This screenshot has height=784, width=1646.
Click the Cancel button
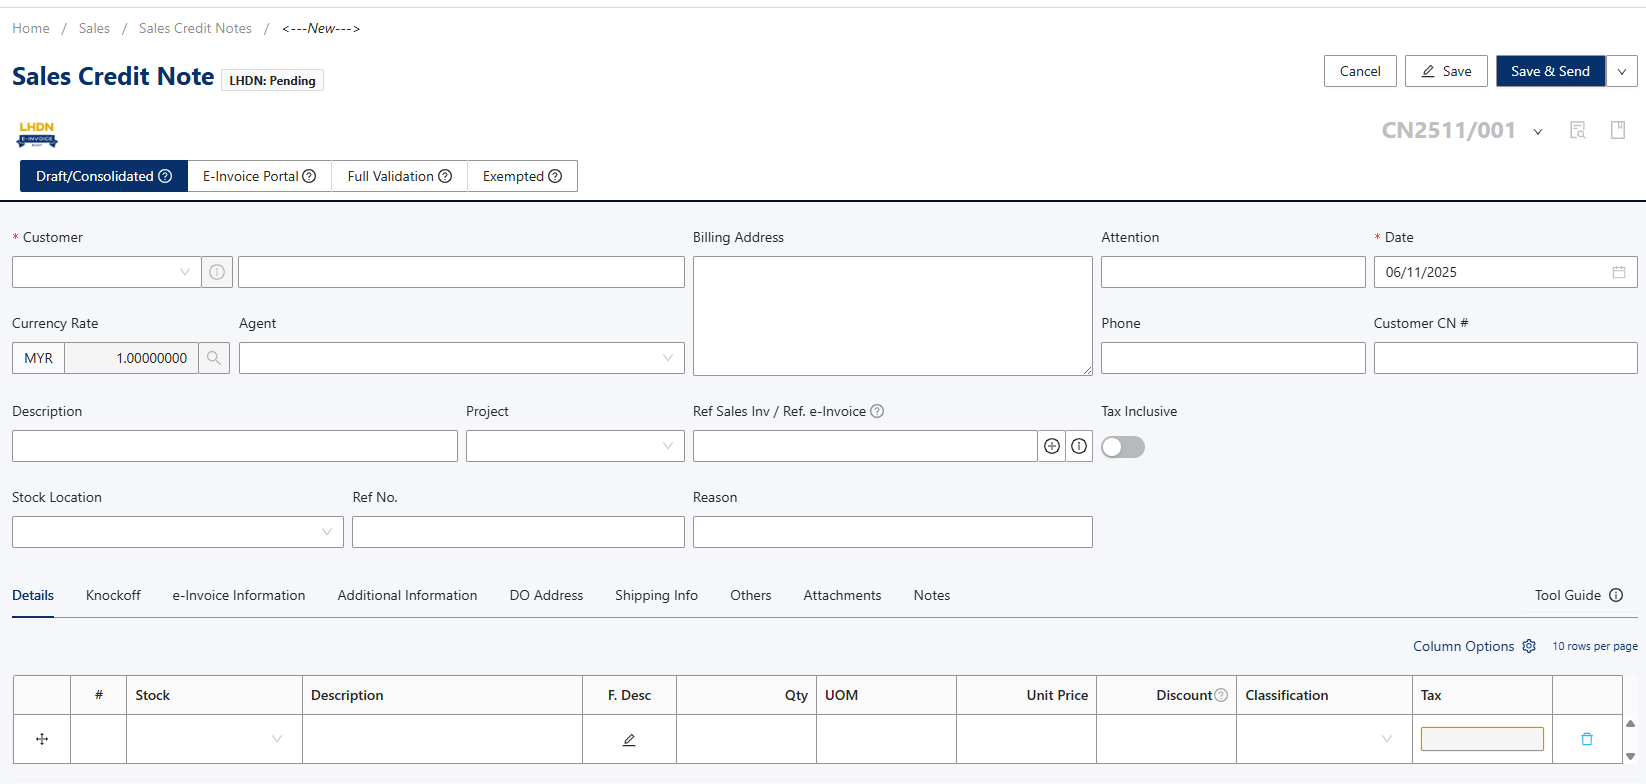tap(1360, 71)
